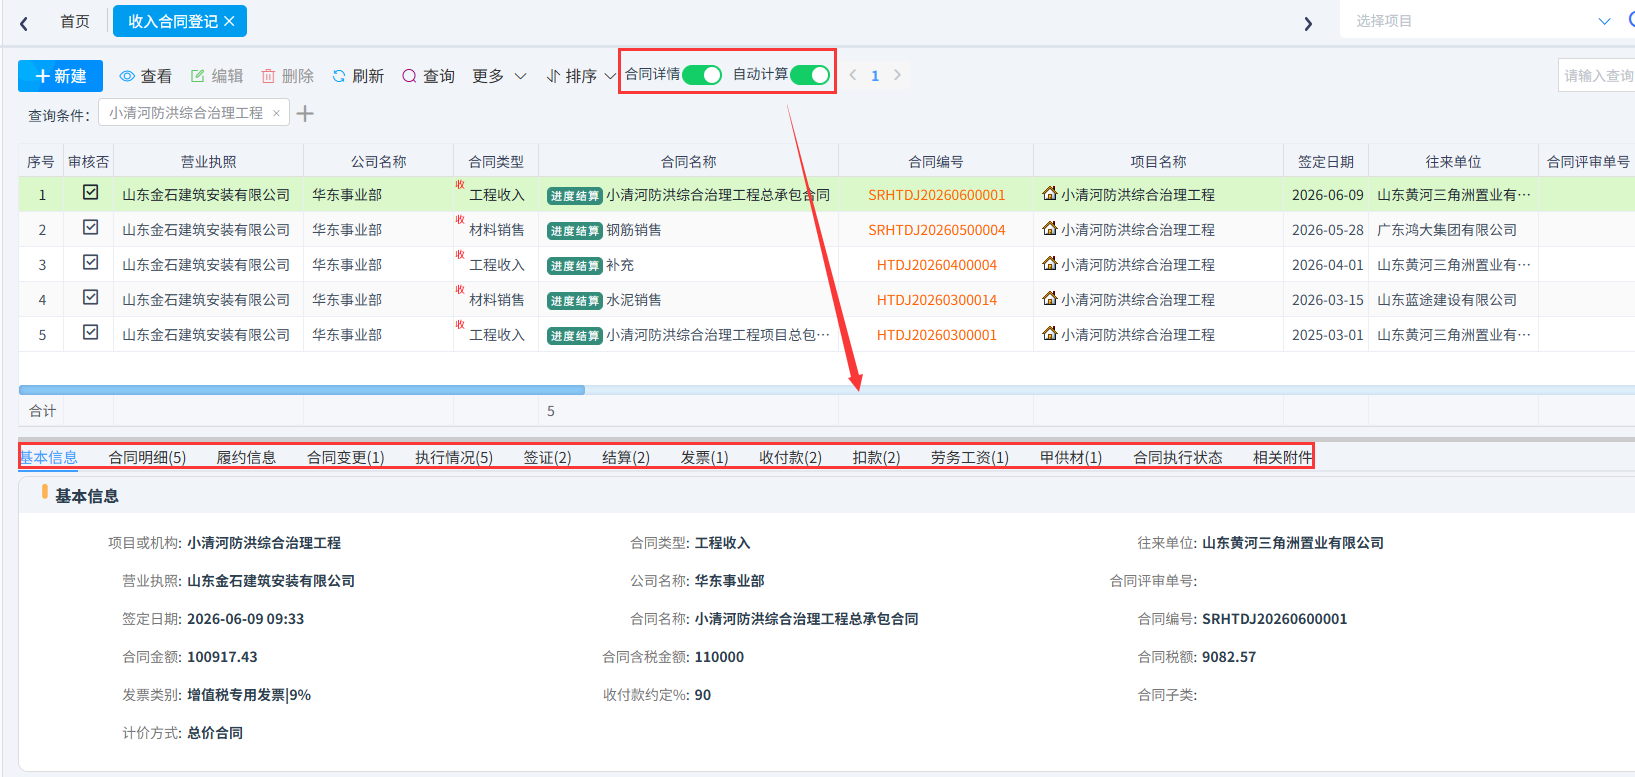This screenshot has width=1635, height=777.
Task: Click the horizontal scrollbar under the table
Action: click(x=301, y=390)
